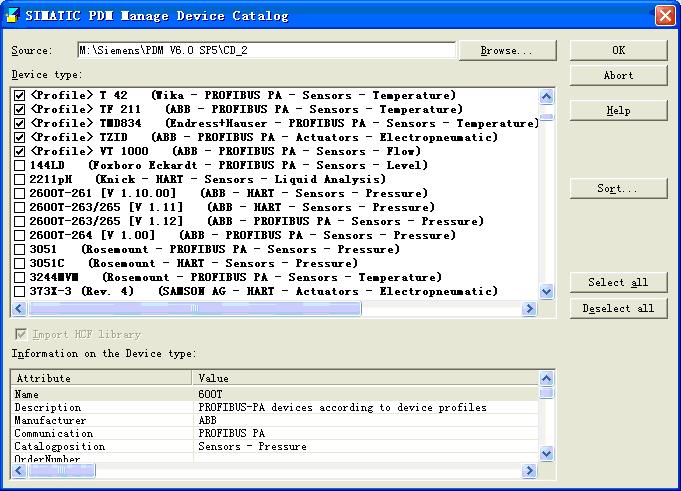Click information table horizontal scrollbar thumb
The height and width of the screenshot is (491, 681).
[61, 470]
